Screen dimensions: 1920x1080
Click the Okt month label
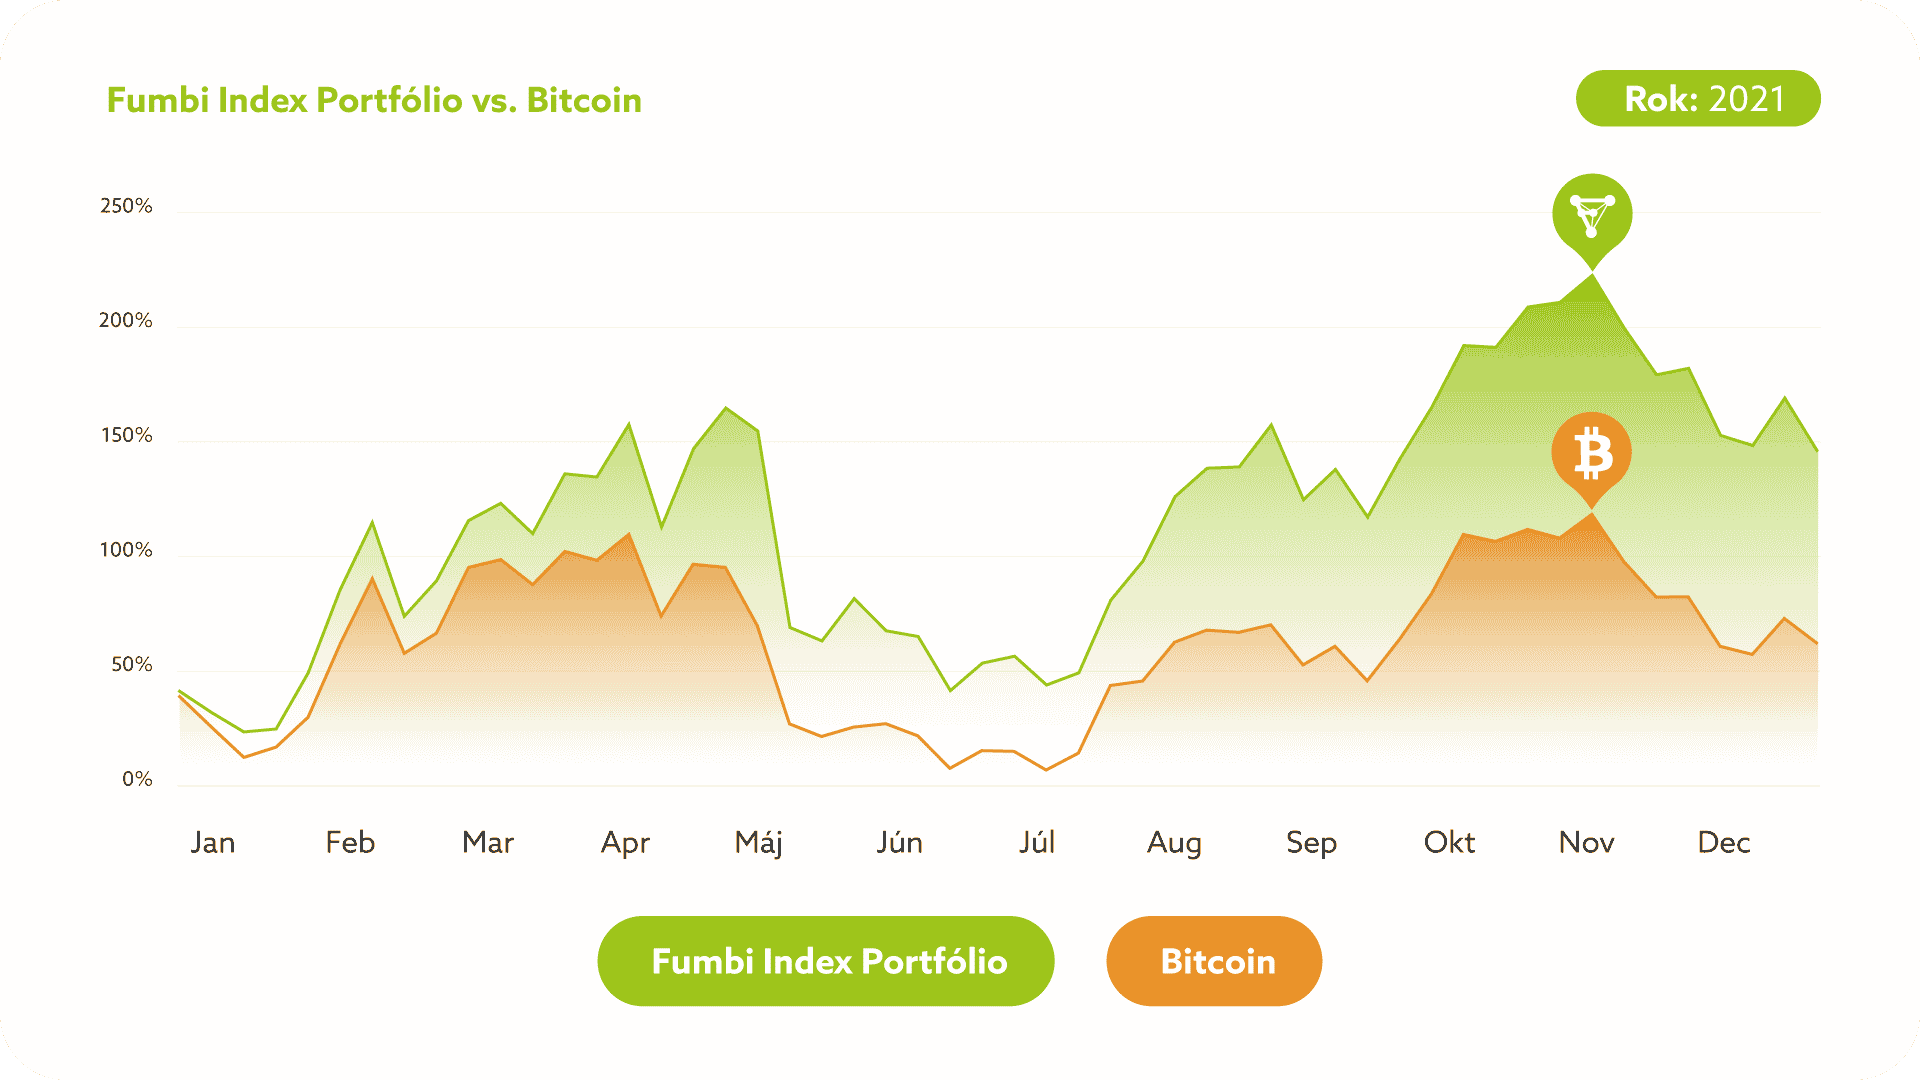(x=1449, y=842)
